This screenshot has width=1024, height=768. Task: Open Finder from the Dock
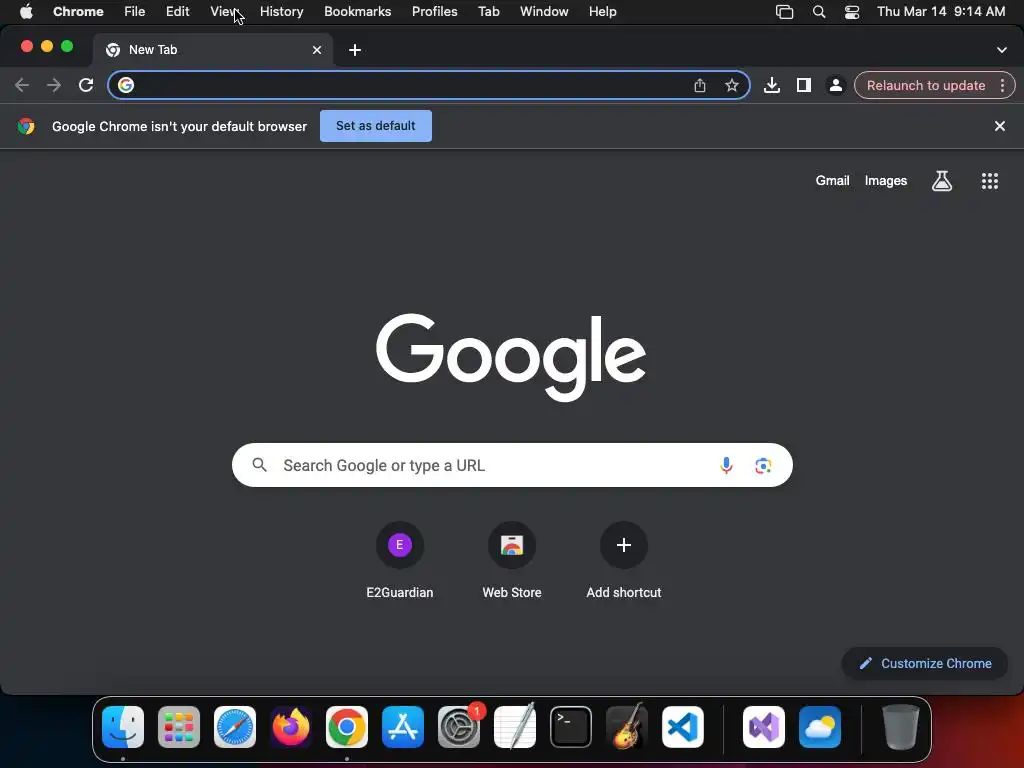tap(123, 727)
